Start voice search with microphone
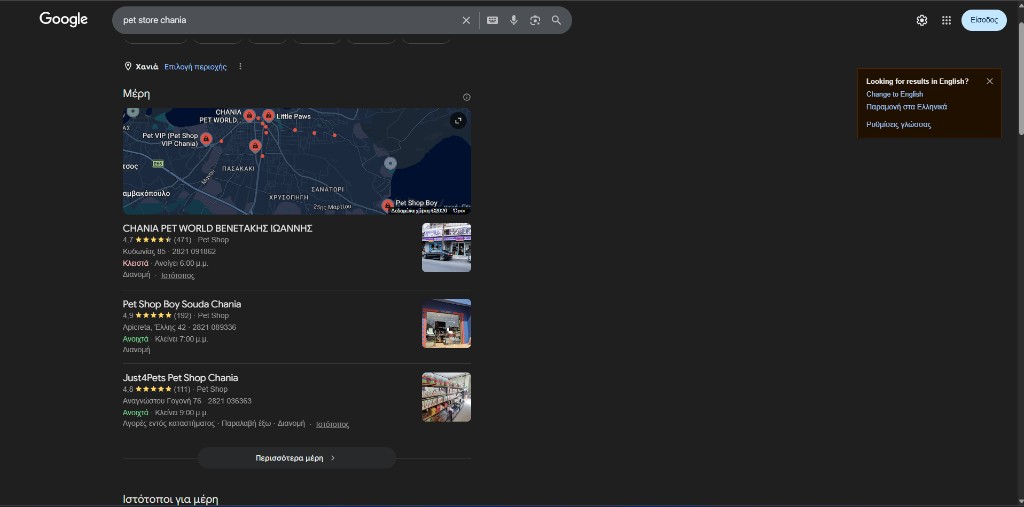1024x507 pixels. pyautogui.click(x=514, y=20)
